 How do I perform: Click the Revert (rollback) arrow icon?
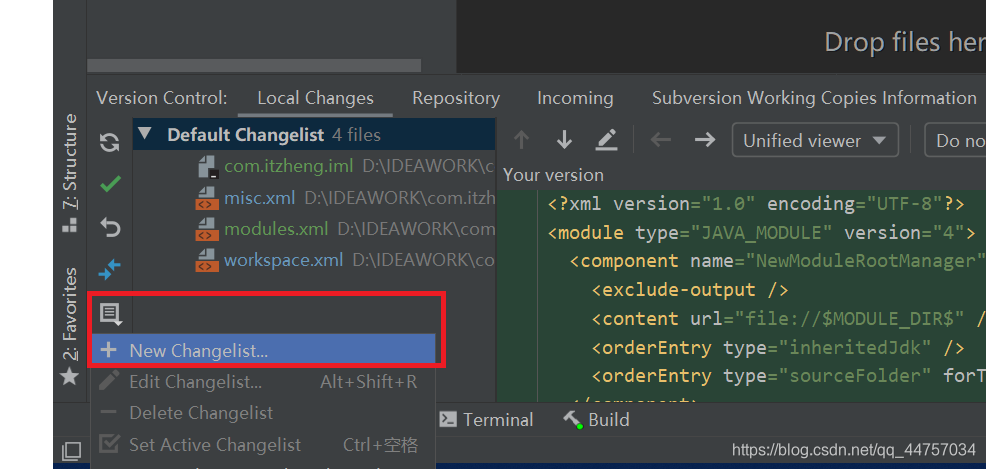click(110, 228)
